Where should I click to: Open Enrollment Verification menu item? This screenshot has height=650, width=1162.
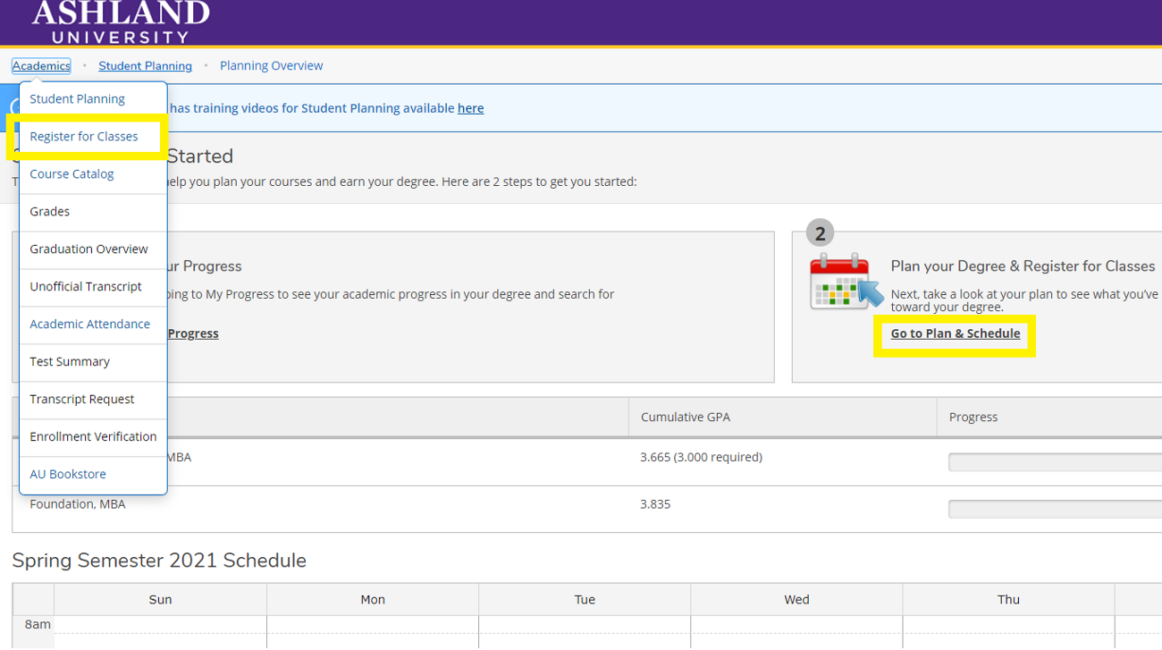(93, 437)
